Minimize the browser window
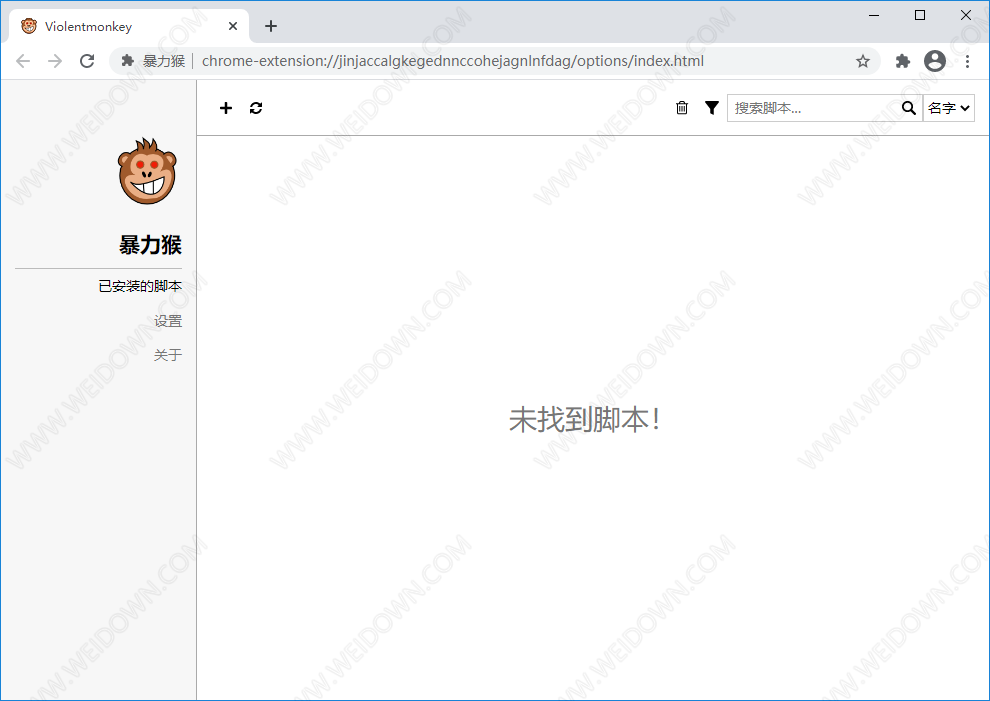The width and height of the screenshot is (990, 701). [x=874, y=15]
